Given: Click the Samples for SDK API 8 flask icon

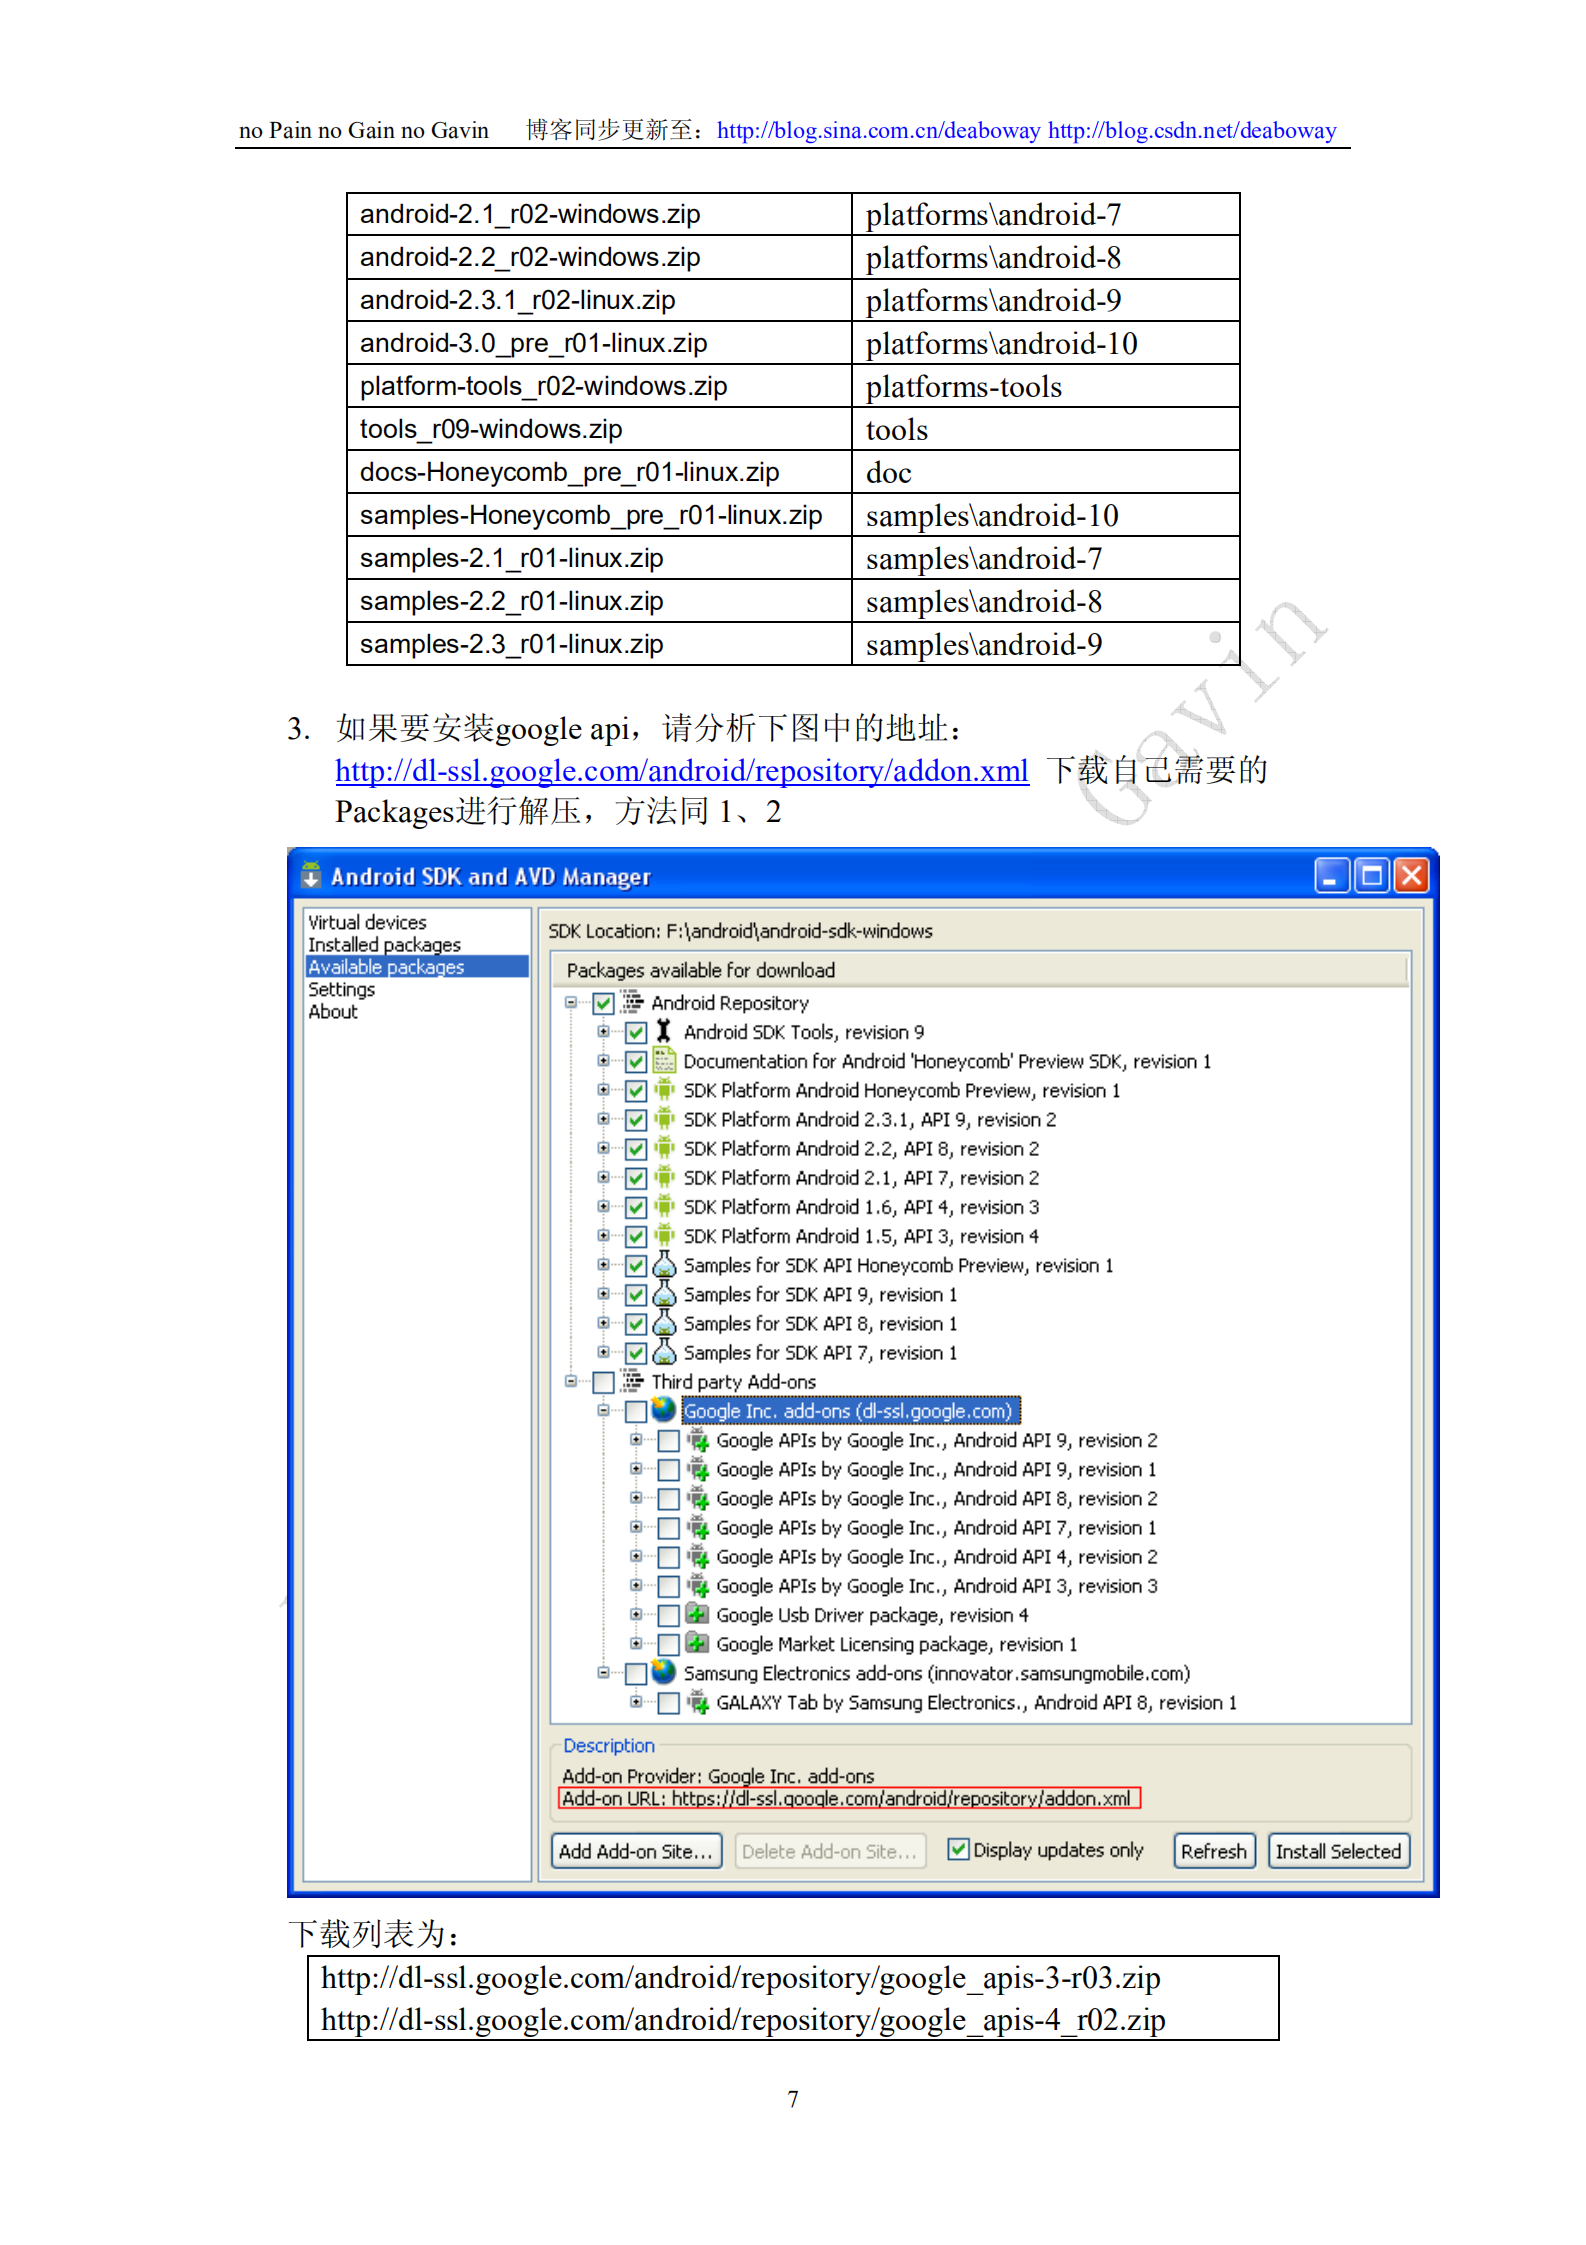Looking at the screenshot, I should (x=664, y=1322).
